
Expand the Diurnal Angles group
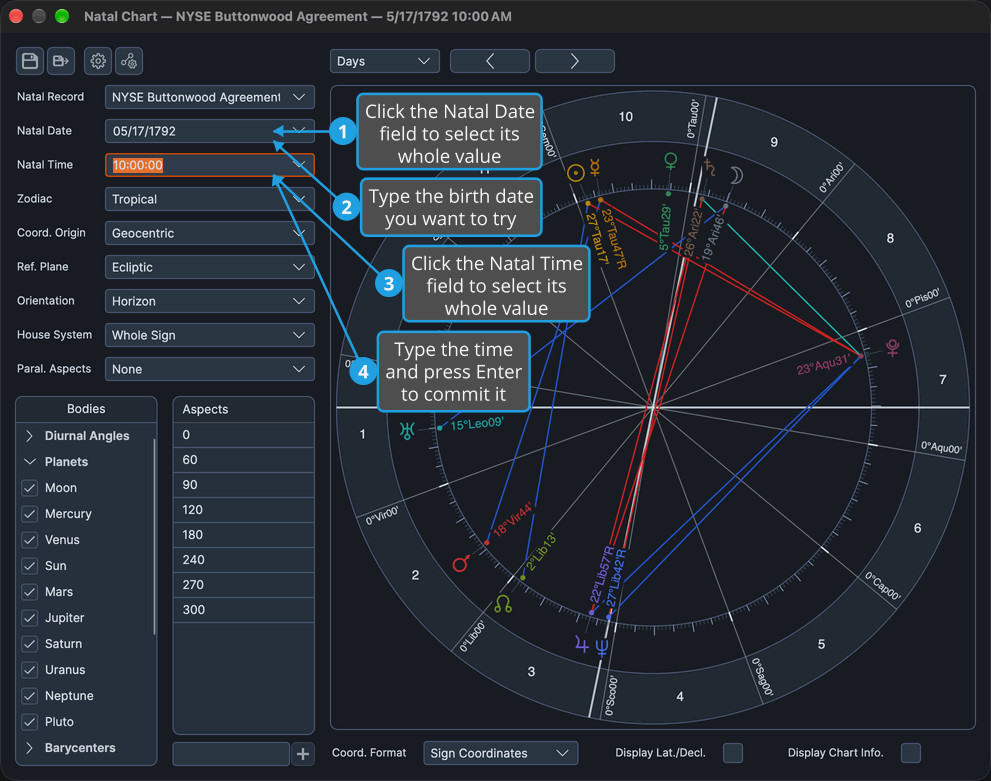click(29, 436)
